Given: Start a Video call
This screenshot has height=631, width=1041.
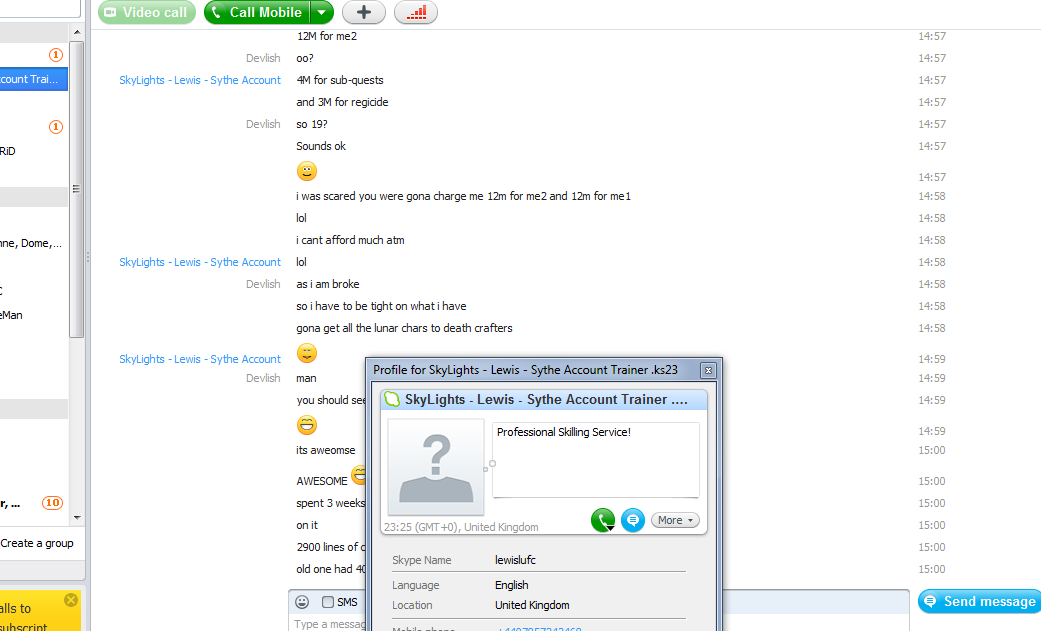Looking at the screenshot, I should click(147, 12).
